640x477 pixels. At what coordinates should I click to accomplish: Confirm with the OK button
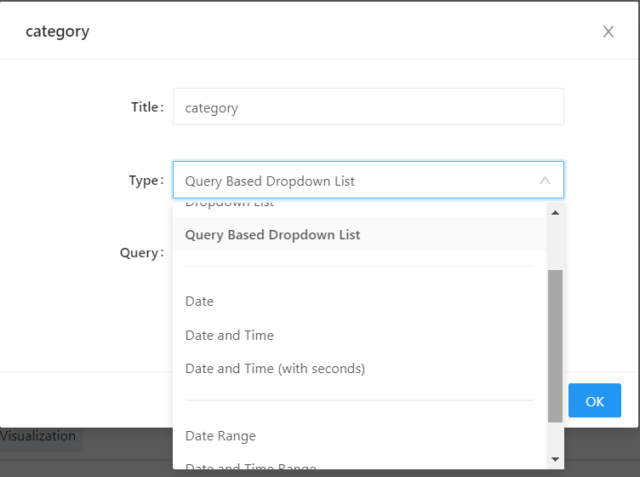pyautogui.click(x=595, y=401)
